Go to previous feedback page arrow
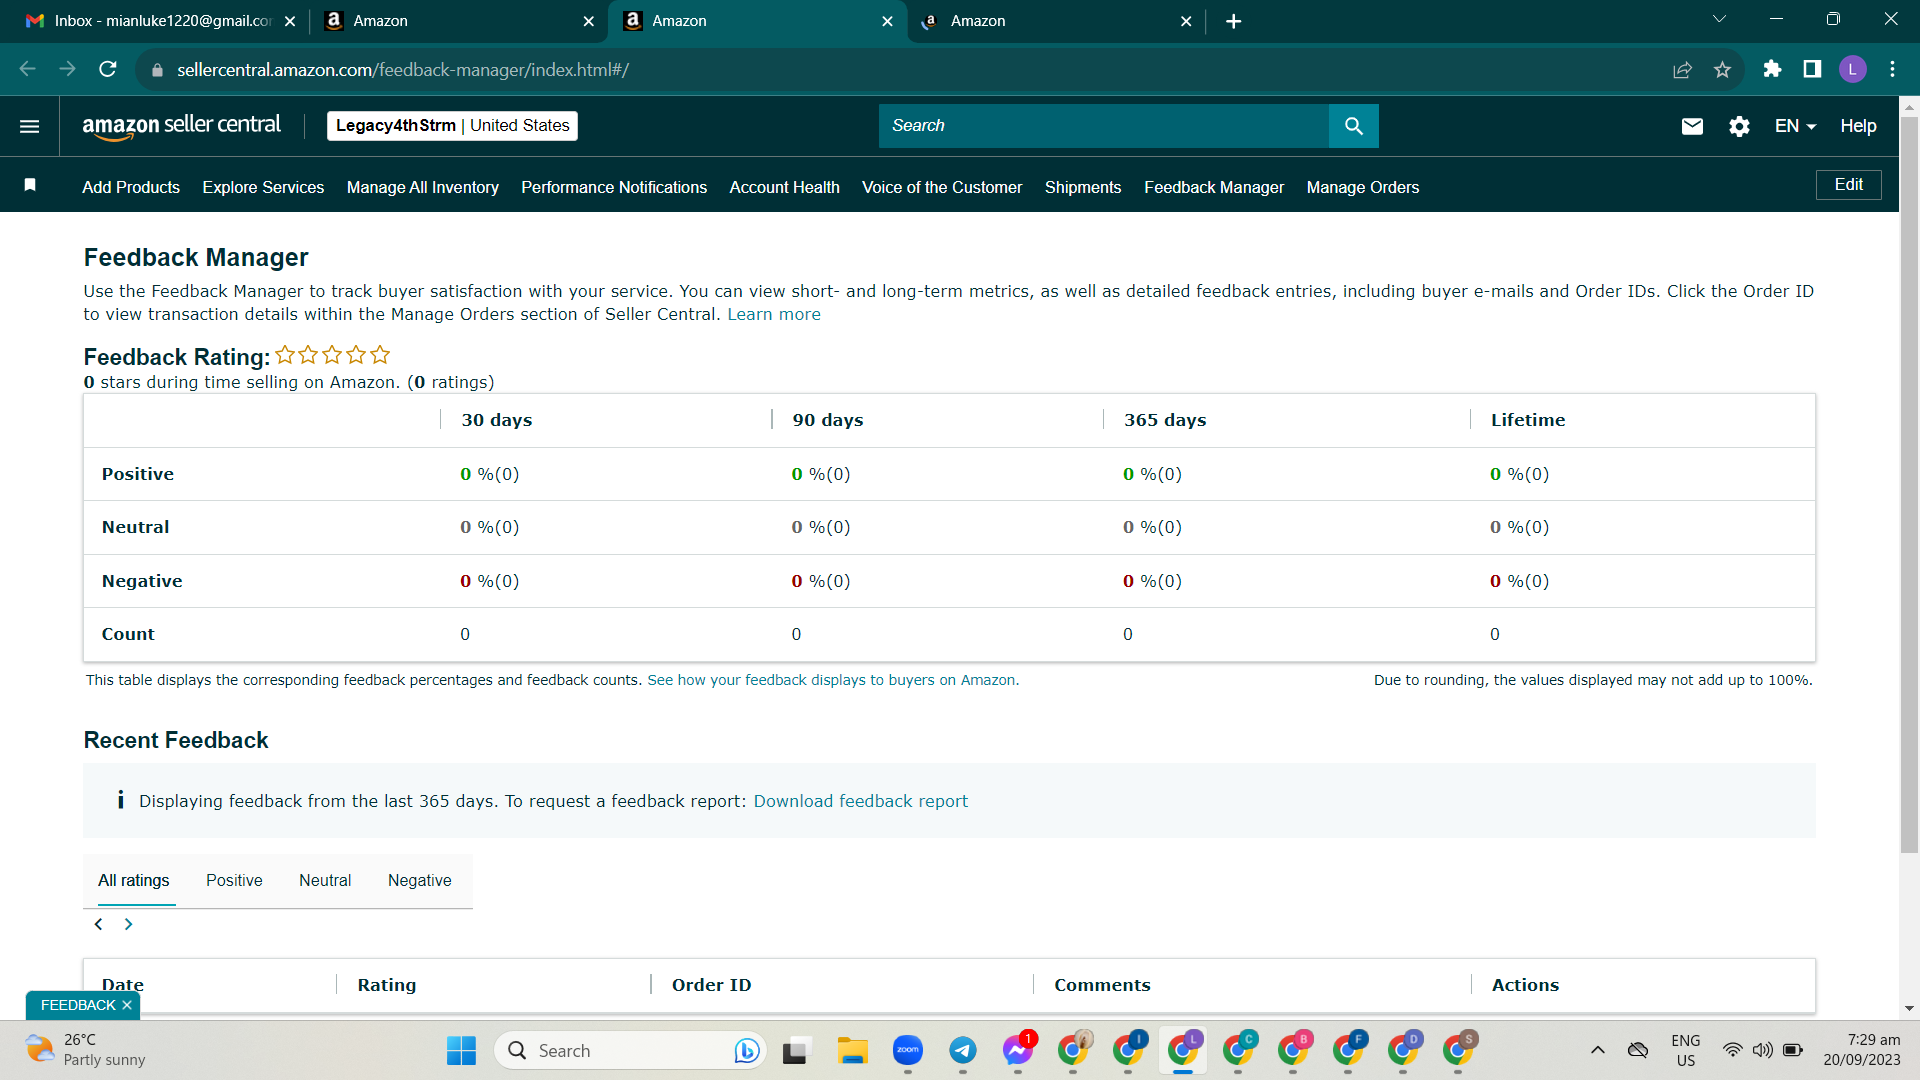 click(98, 924)
